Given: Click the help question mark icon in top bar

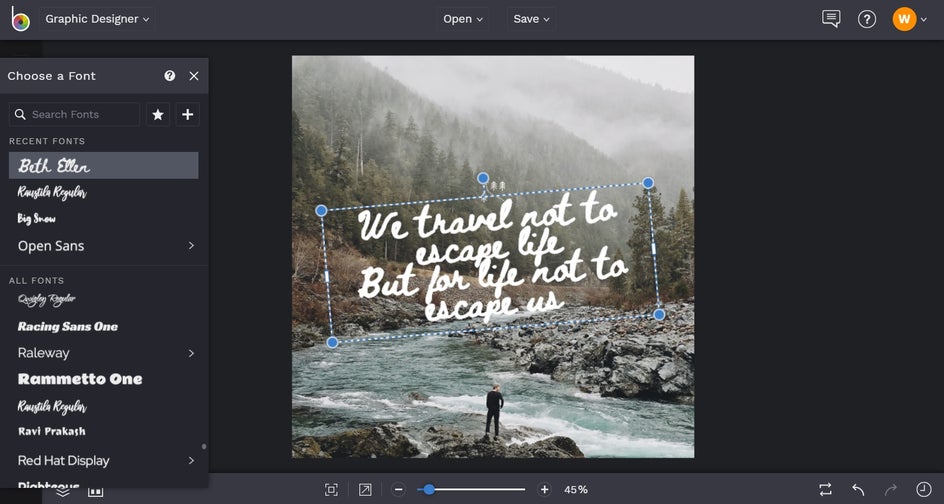Looking at the screenshot, I should [x=866, y=19].
